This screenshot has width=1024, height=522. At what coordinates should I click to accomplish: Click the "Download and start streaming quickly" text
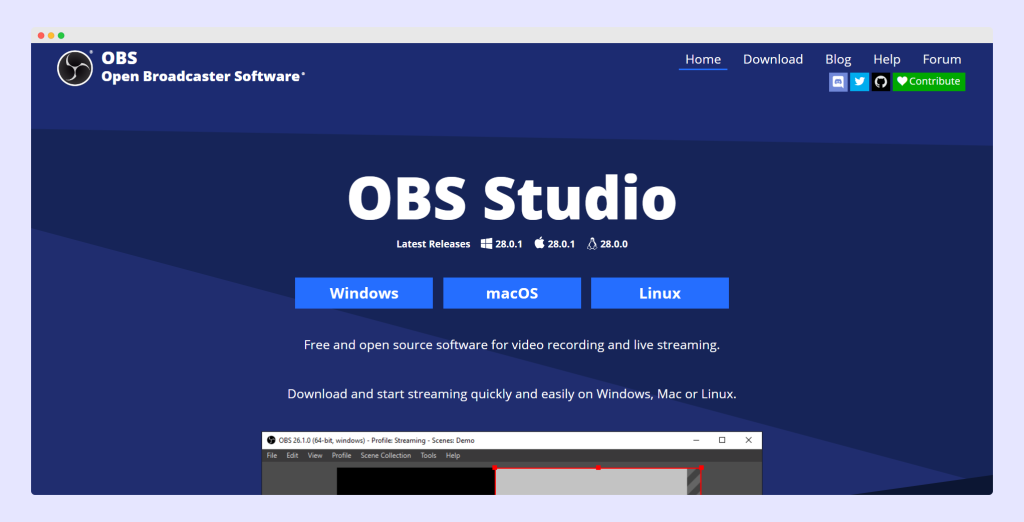pyautogui.click(x=512, y=394)
